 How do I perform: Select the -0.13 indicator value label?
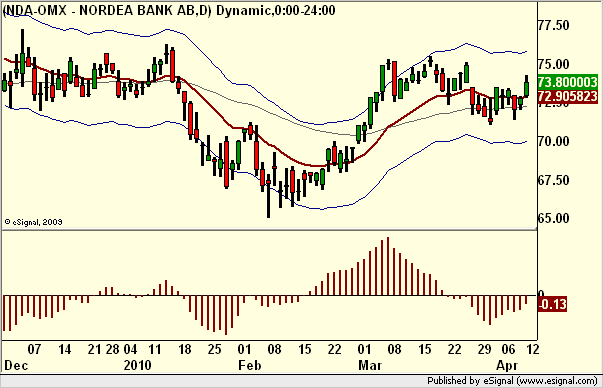[552, 305]
